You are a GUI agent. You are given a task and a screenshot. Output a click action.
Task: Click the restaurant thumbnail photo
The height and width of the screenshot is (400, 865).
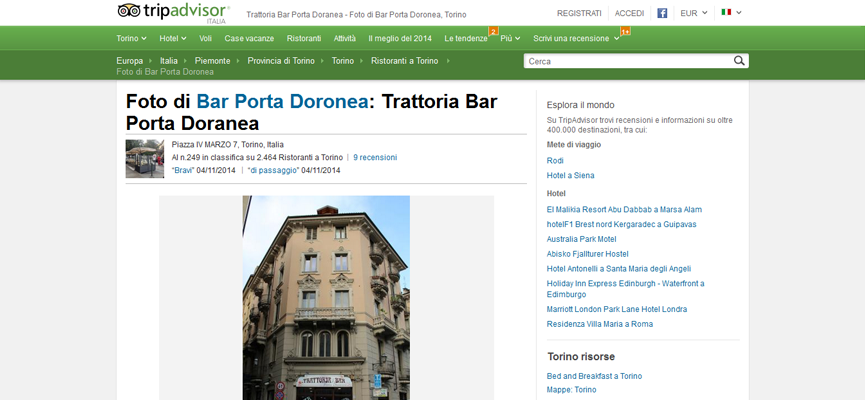pos(145,158)
